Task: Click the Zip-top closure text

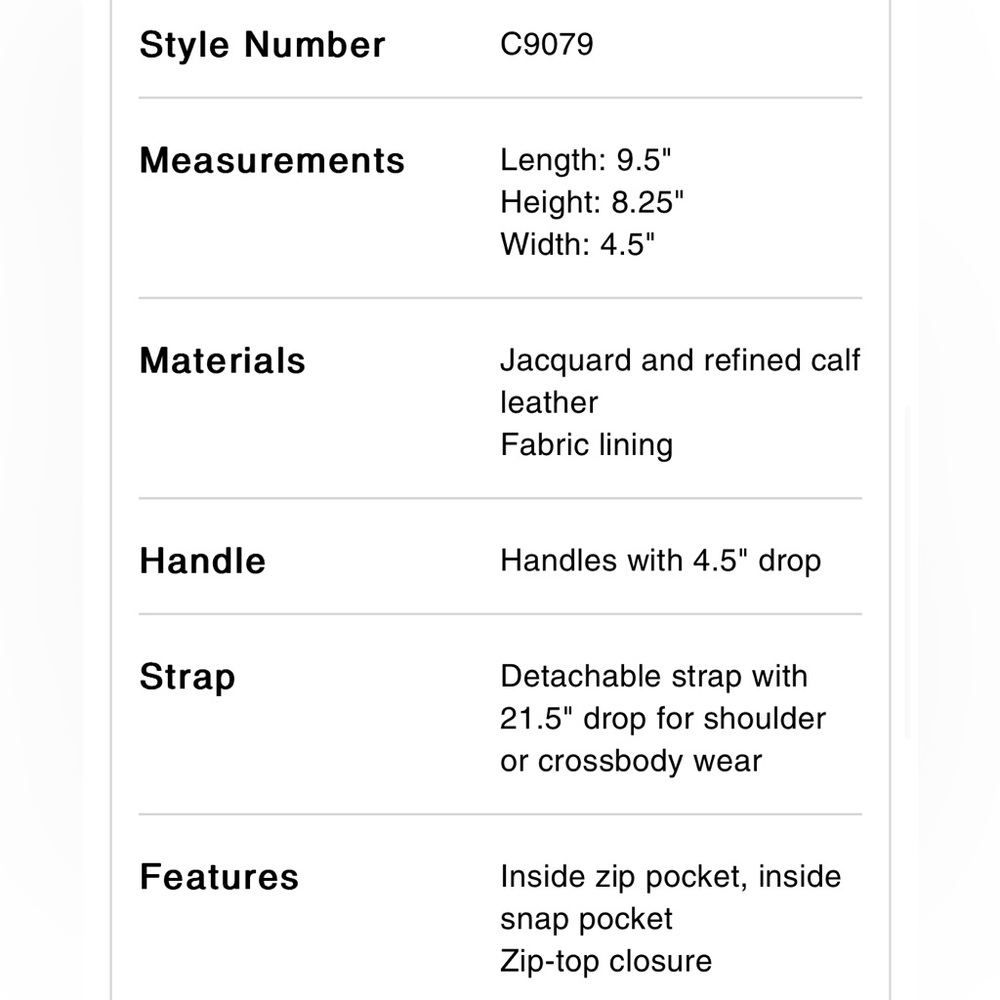Action: [606, 961]
